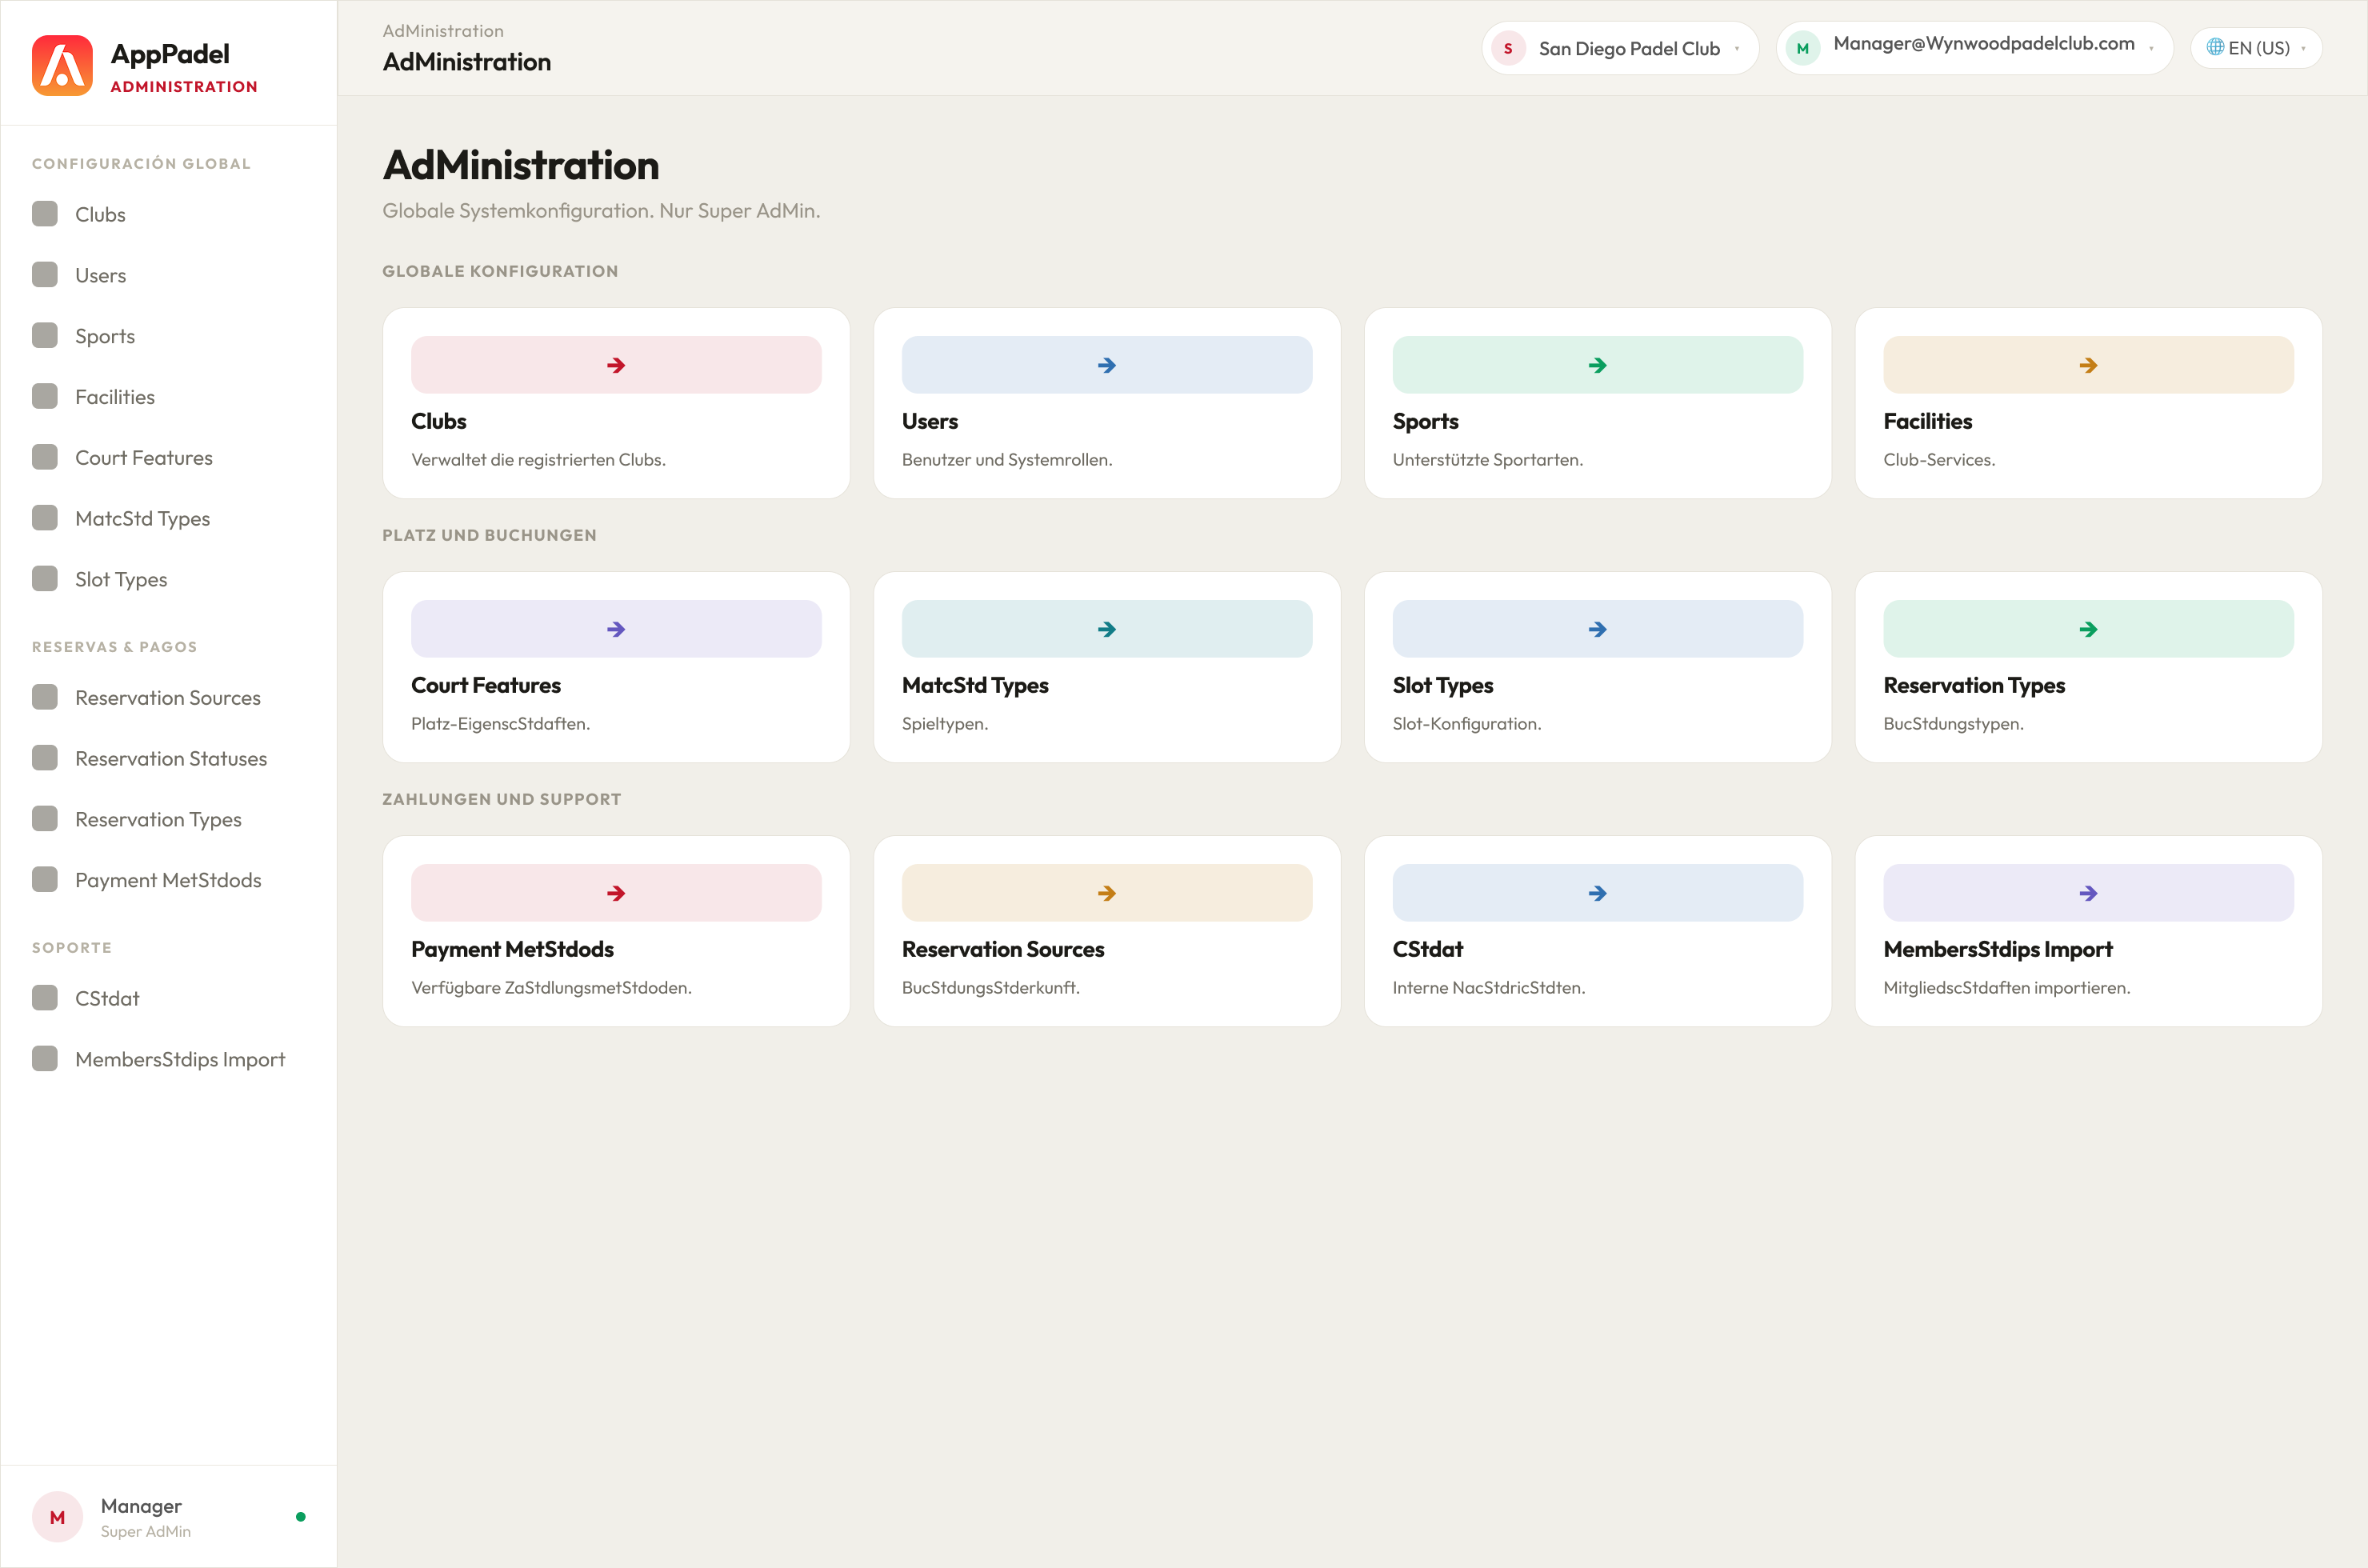Click the Users card title
This screenshot has width=2368, height=1568.
(930, 421)
